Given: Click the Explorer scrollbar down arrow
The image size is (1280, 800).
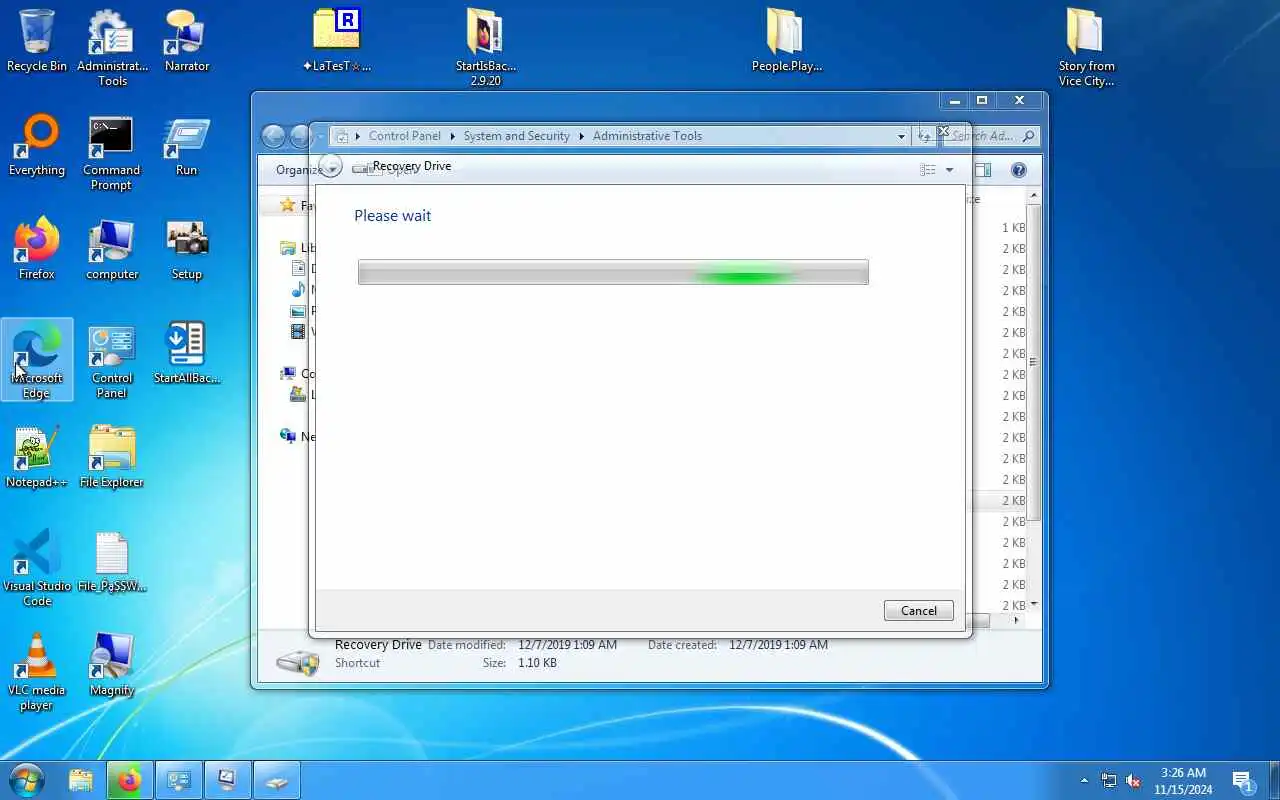Looking at the screenshot, I should [x=1034, y=604].
